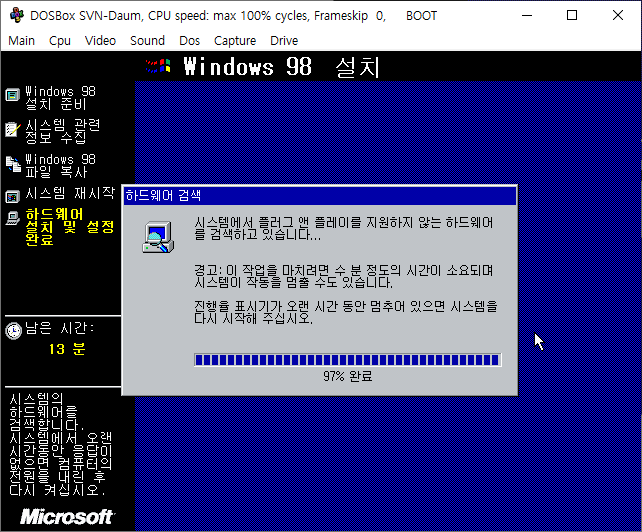Click the 시스템 재시작 step text

click(70, 193)
